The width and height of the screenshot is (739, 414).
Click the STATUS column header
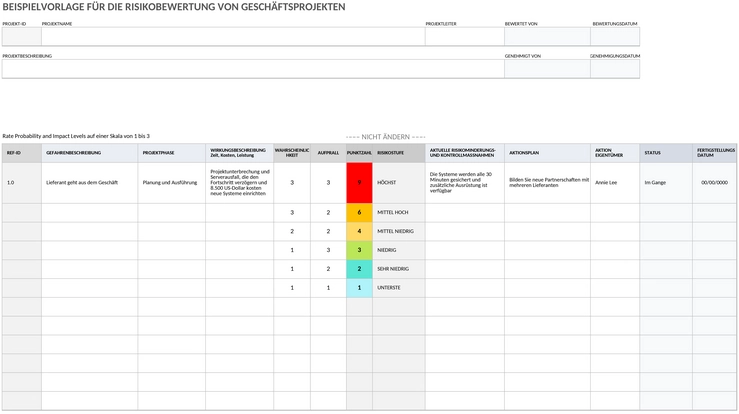point(666,153)
